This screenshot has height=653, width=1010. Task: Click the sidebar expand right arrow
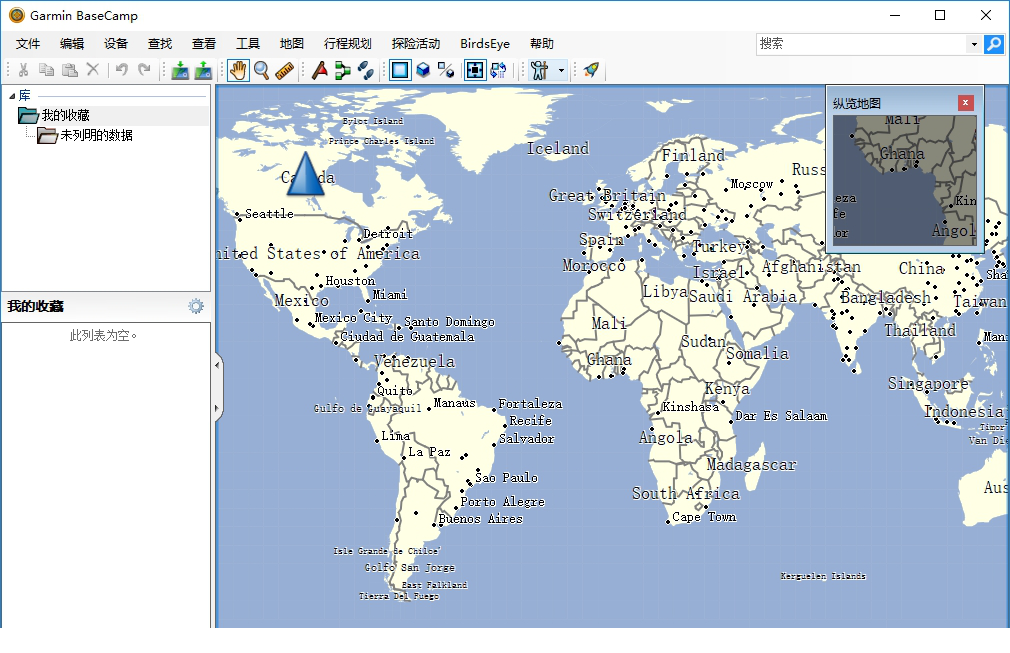click(x=217, y=408)
